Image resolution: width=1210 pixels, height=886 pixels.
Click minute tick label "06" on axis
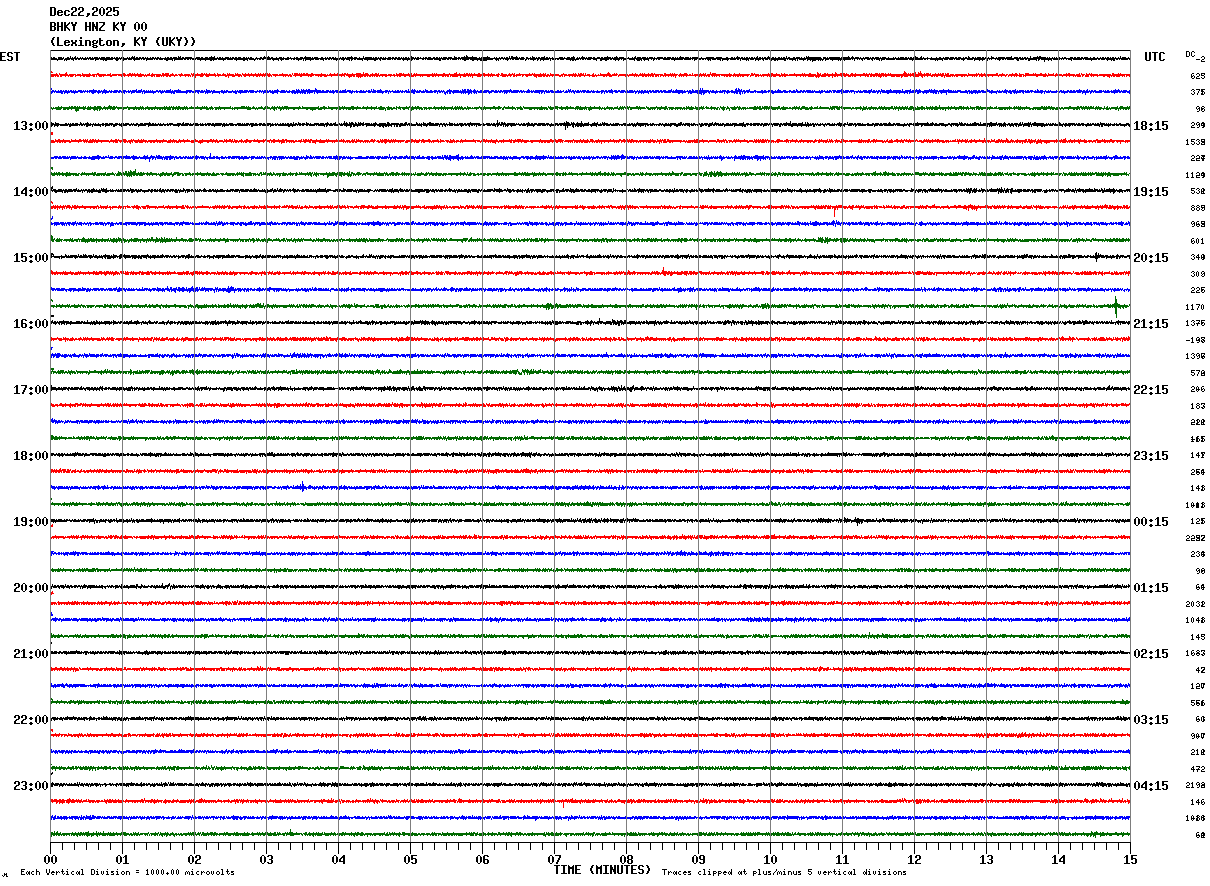[482, 859]
